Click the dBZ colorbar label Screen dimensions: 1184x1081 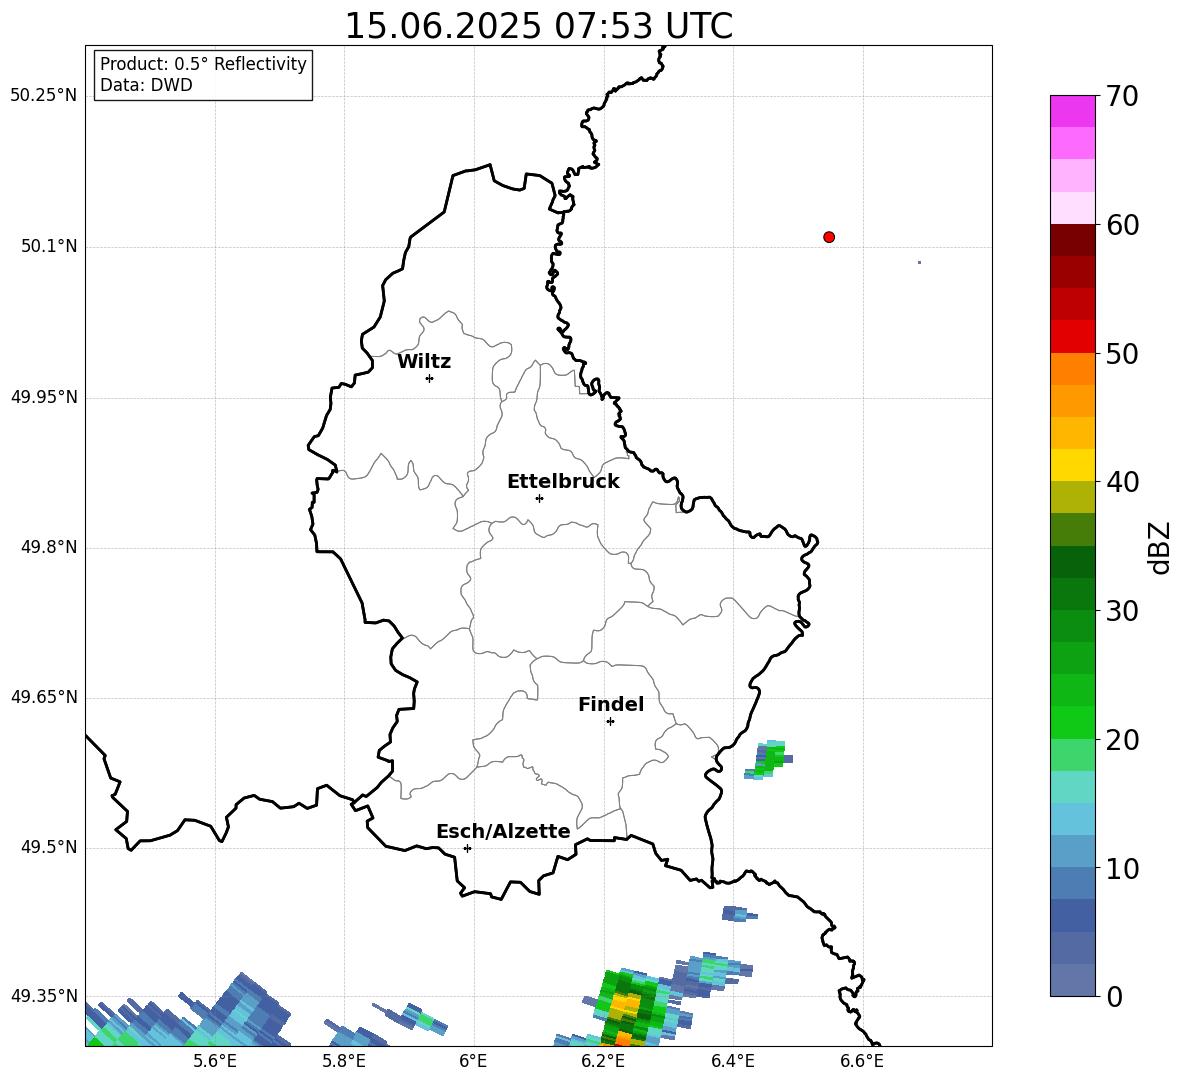point(1158,547)
